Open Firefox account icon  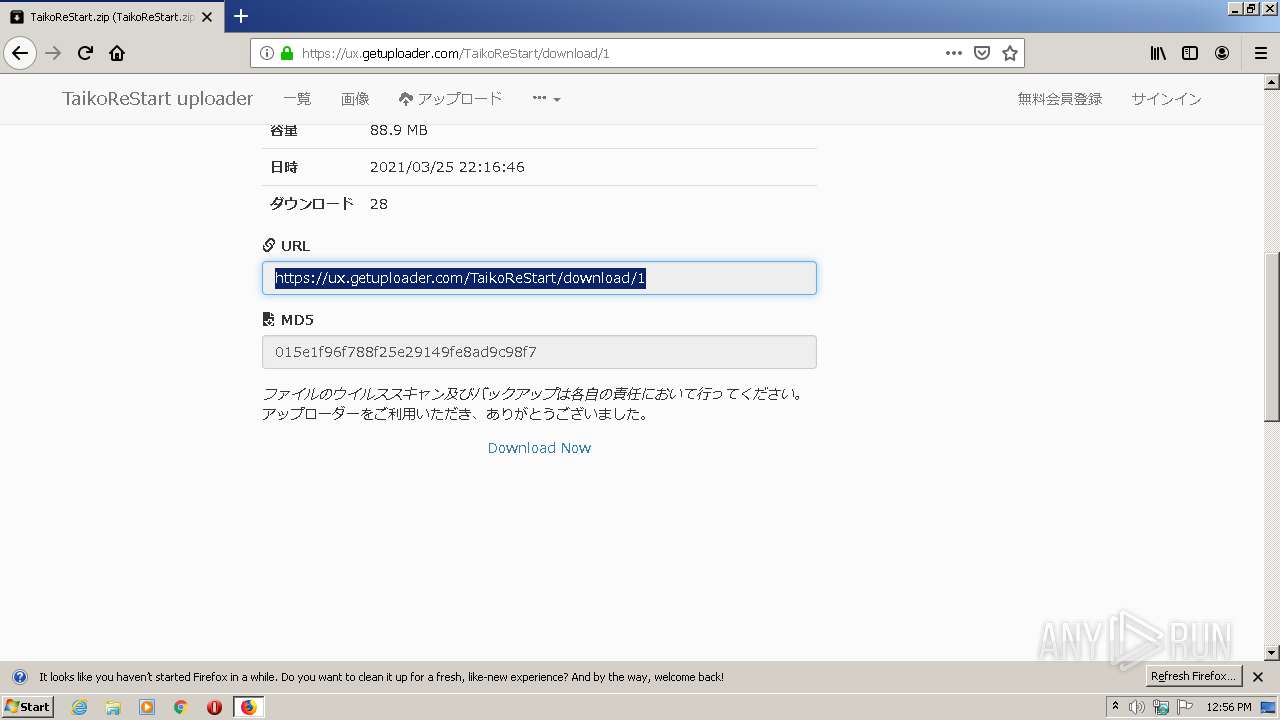click(x=1222, y=53)
